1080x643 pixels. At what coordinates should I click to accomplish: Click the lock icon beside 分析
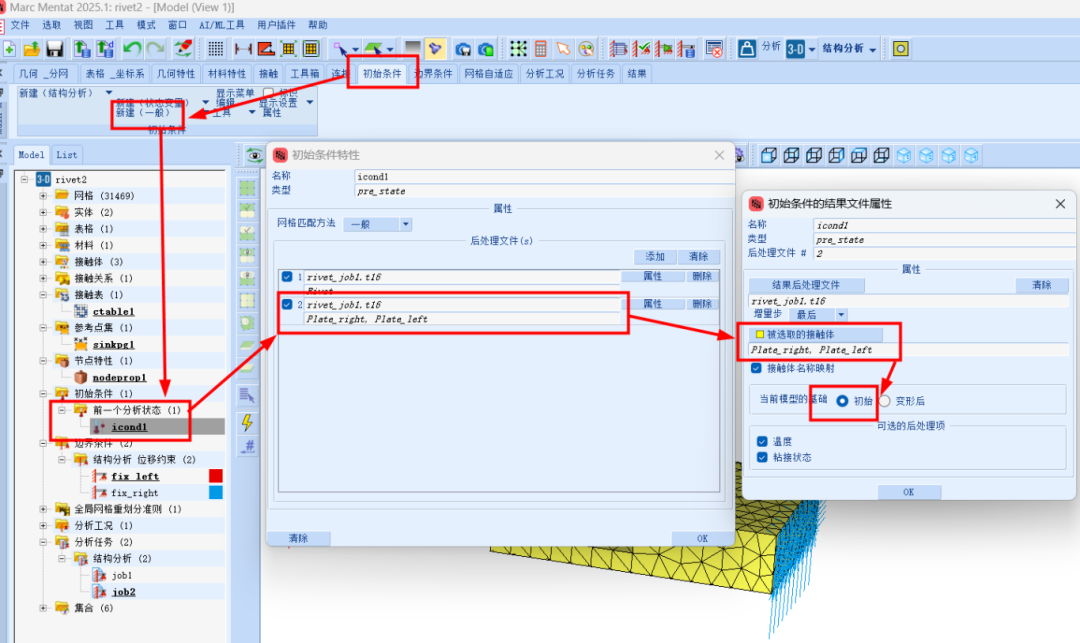(x=746, y=48)
